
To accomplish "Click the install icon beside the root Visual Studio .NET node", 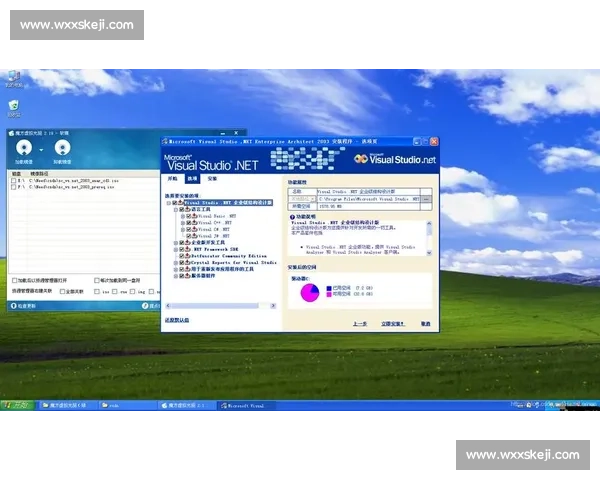I will [x=181, y=202].
